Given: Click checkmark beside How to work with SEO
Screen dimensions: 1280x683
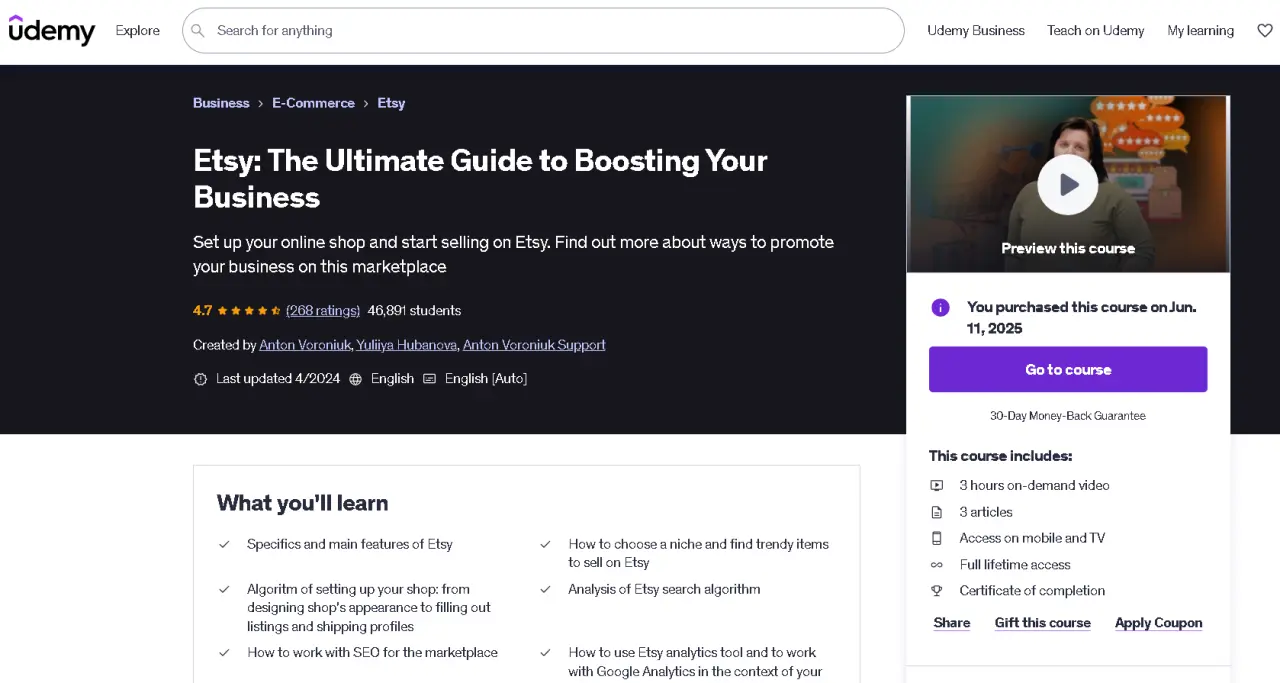Looking at the screenshot, I should tap(224, 653).
